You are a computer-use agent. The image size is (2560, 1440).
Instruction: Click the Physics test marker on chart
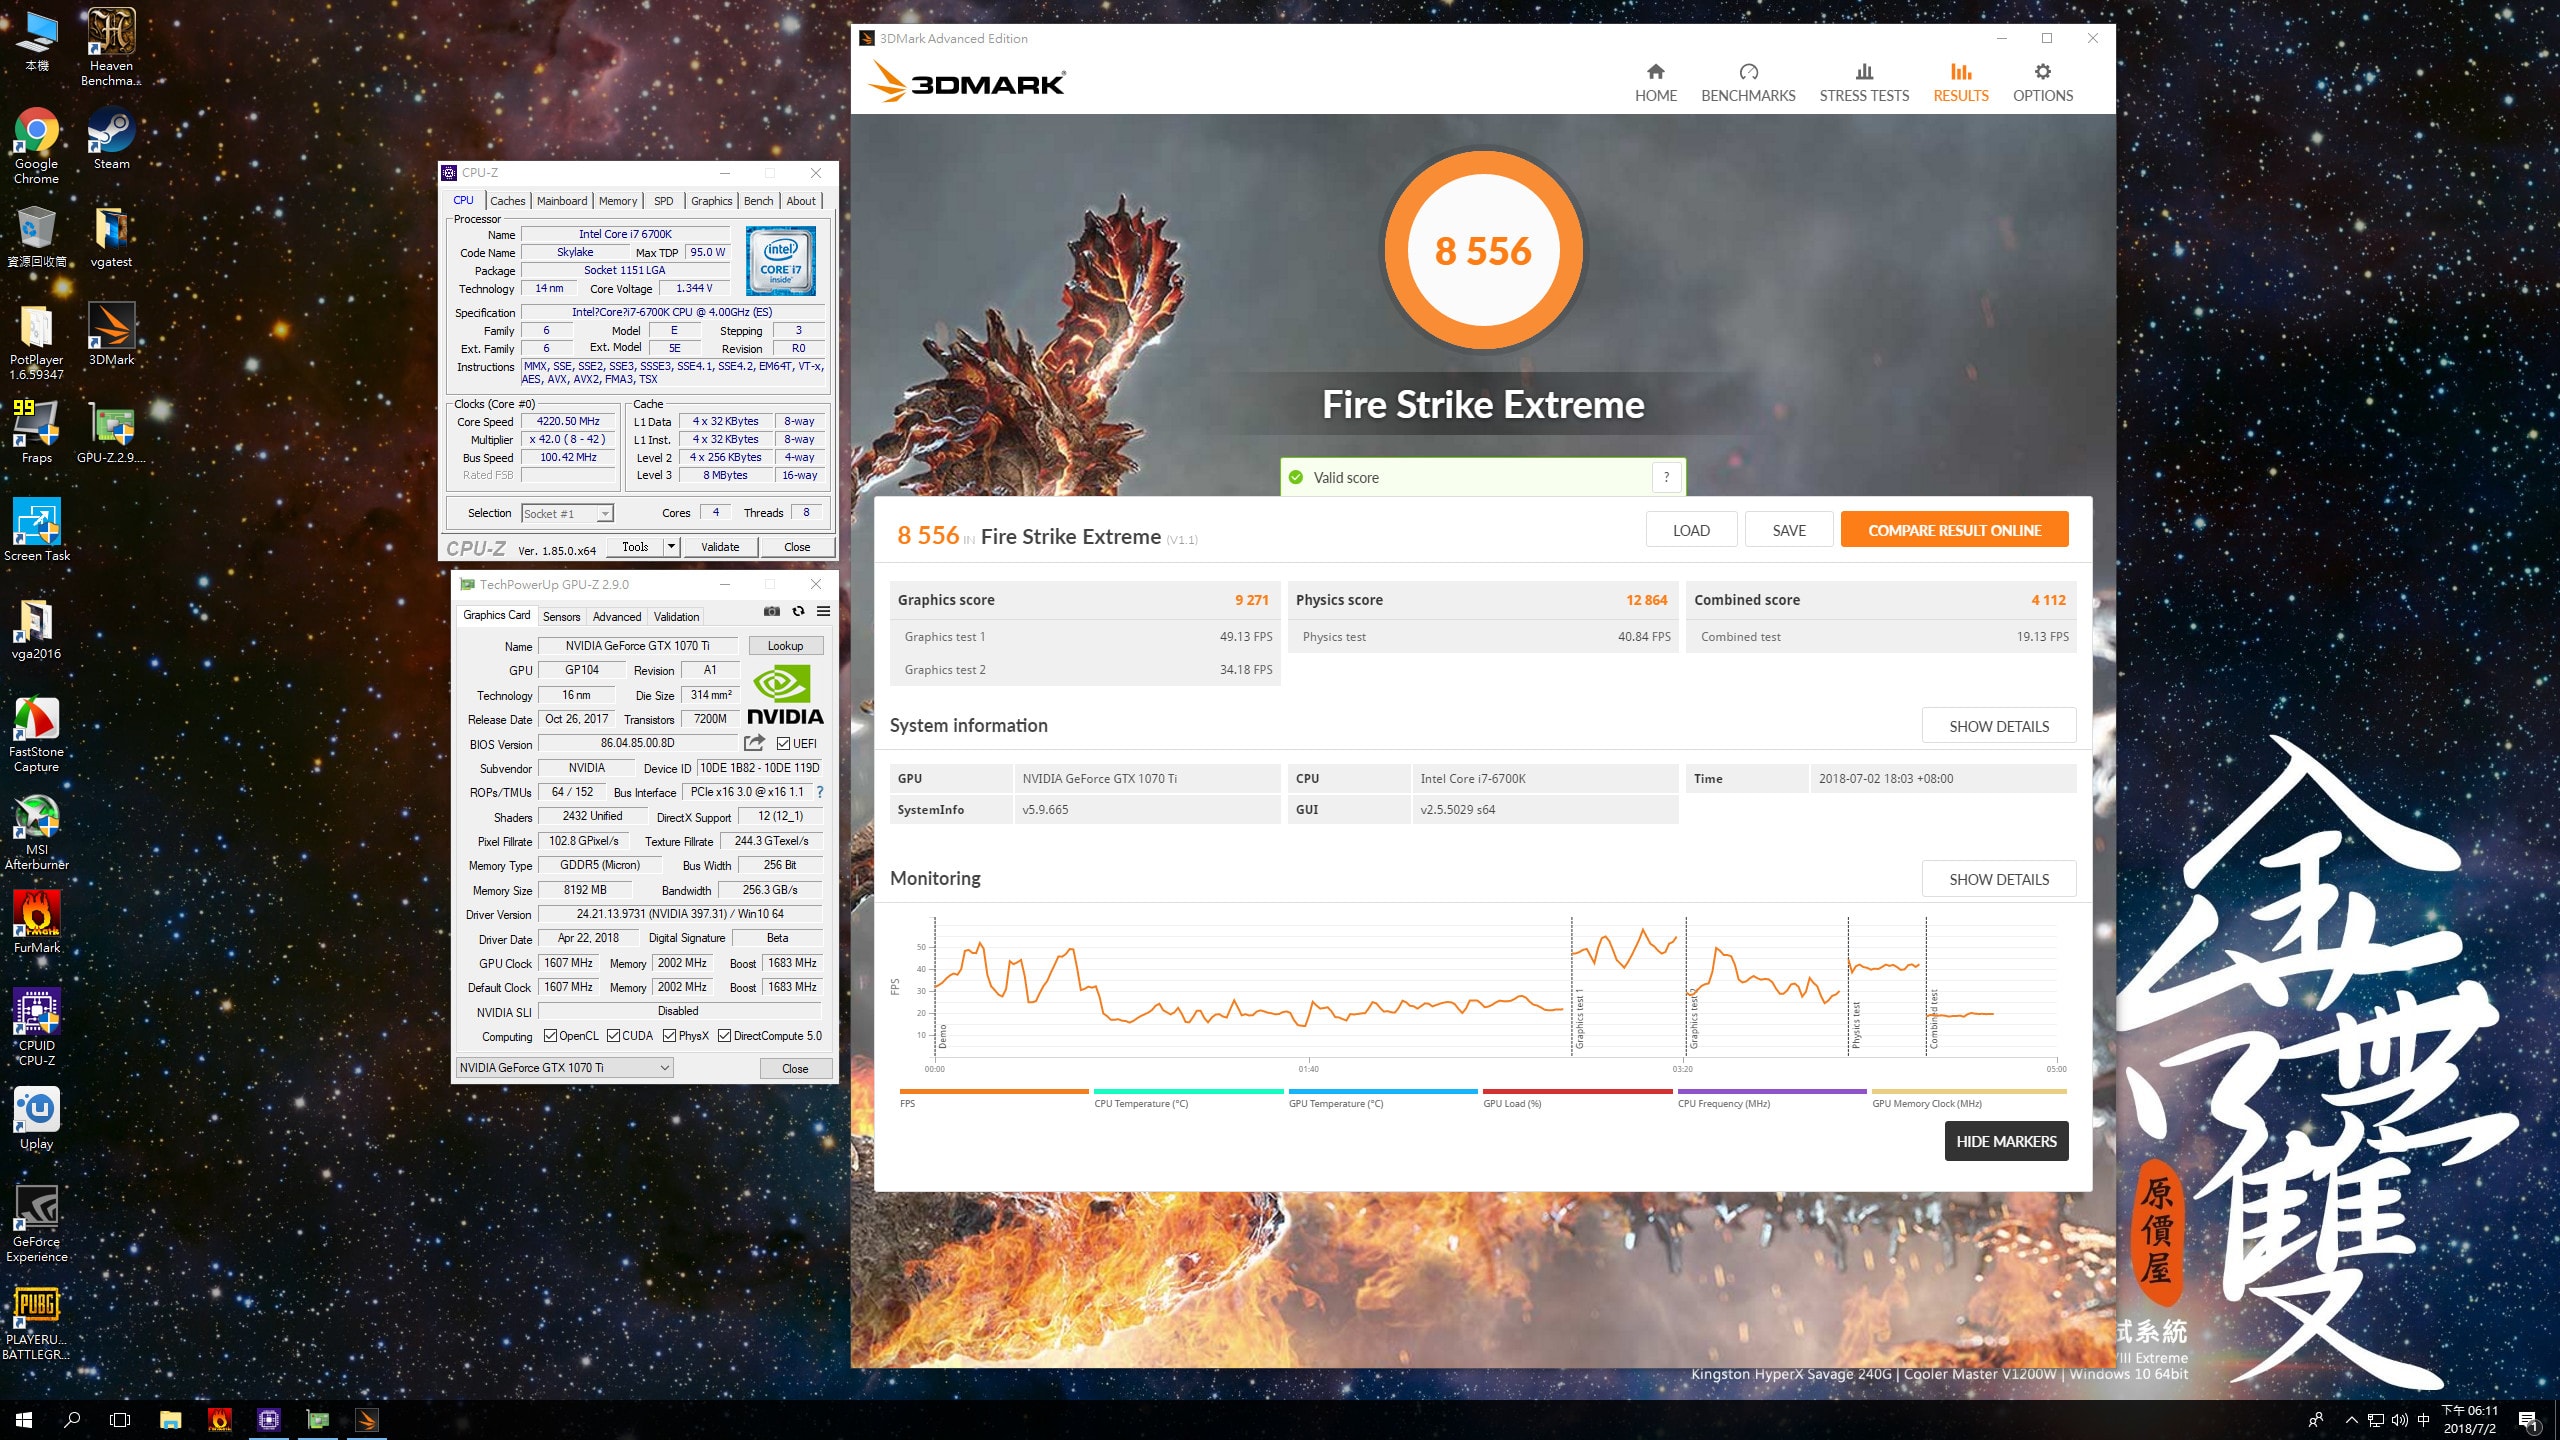tap(1856, 1025)
